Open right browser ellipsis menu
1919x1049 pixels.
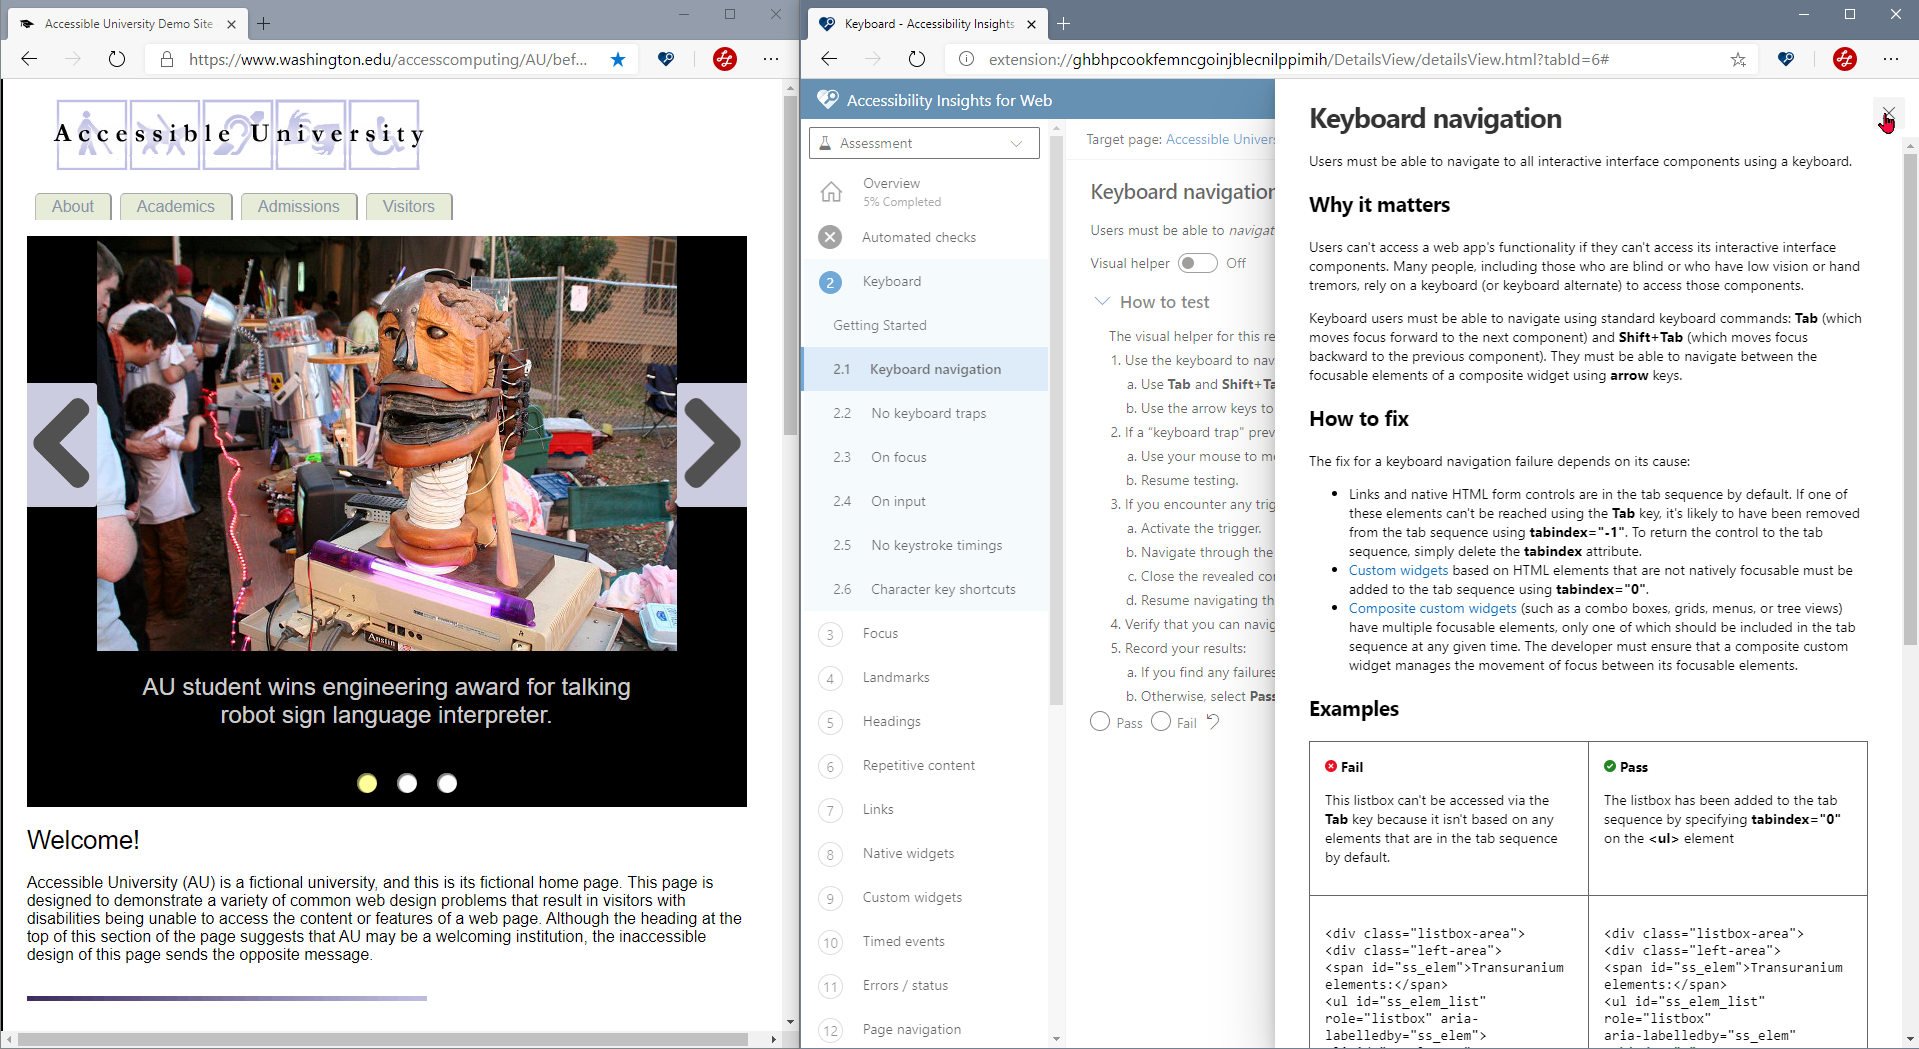[x=1891, y=59]
